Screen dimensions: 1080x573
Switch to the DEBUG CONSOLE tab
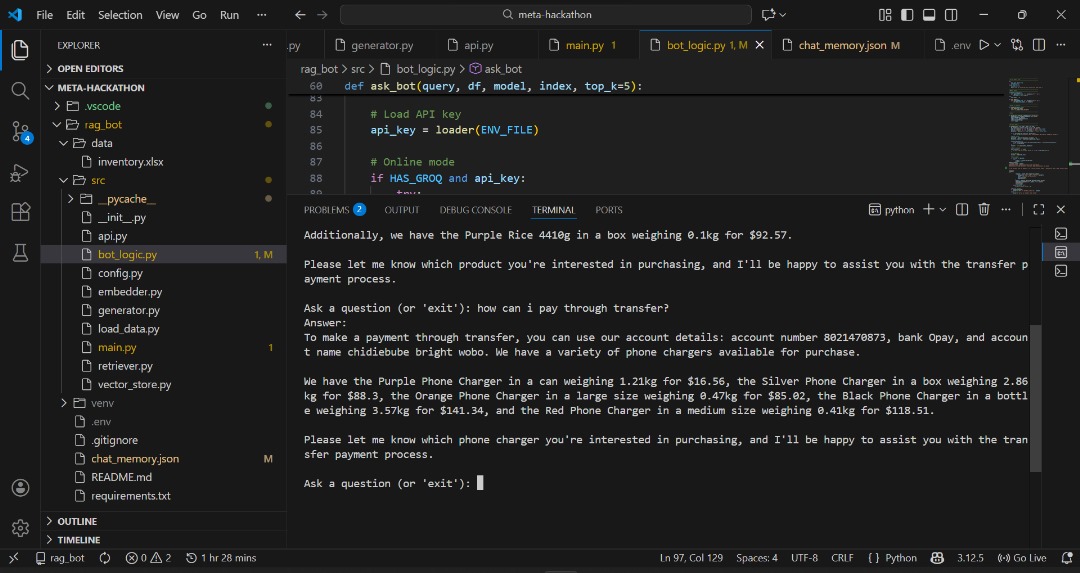tap(475, 209)
